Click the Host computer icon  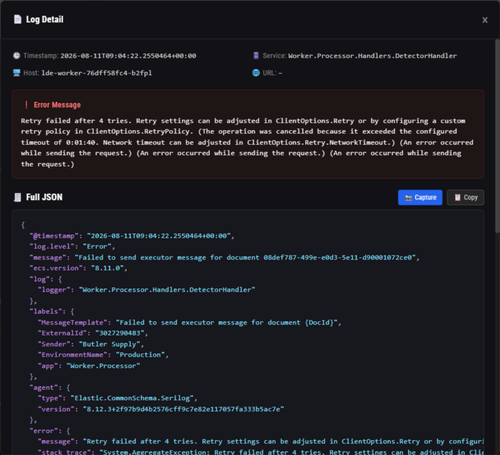coord(17,73)
